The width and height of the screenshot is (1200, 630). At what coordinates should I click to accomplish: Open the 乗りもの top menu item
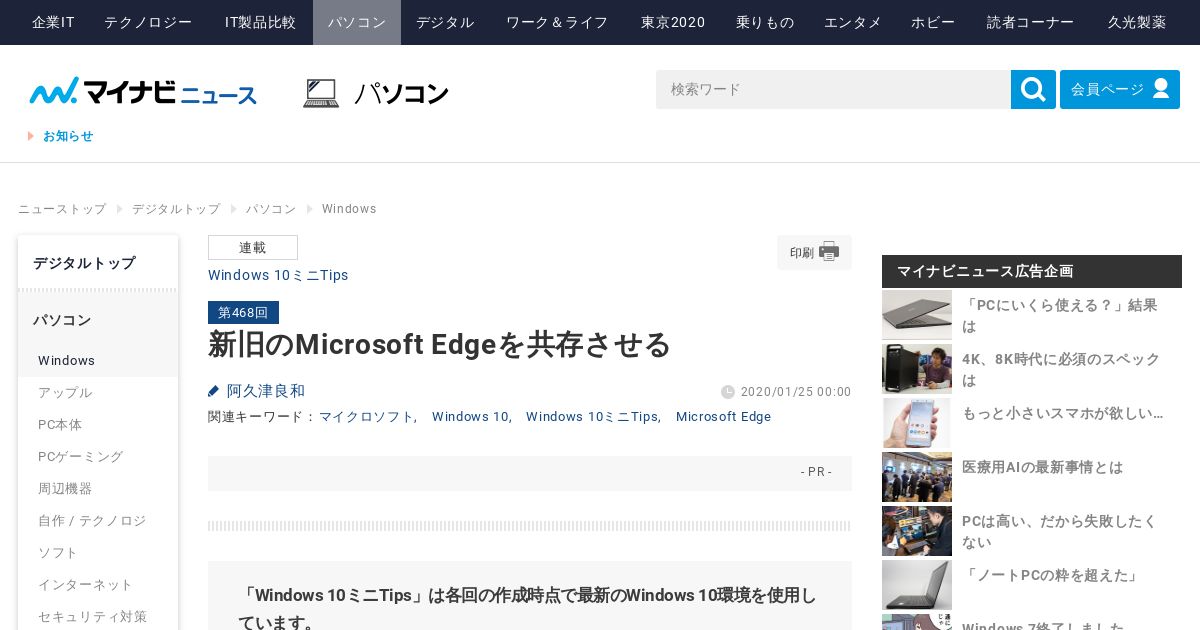tap(765, 22)
